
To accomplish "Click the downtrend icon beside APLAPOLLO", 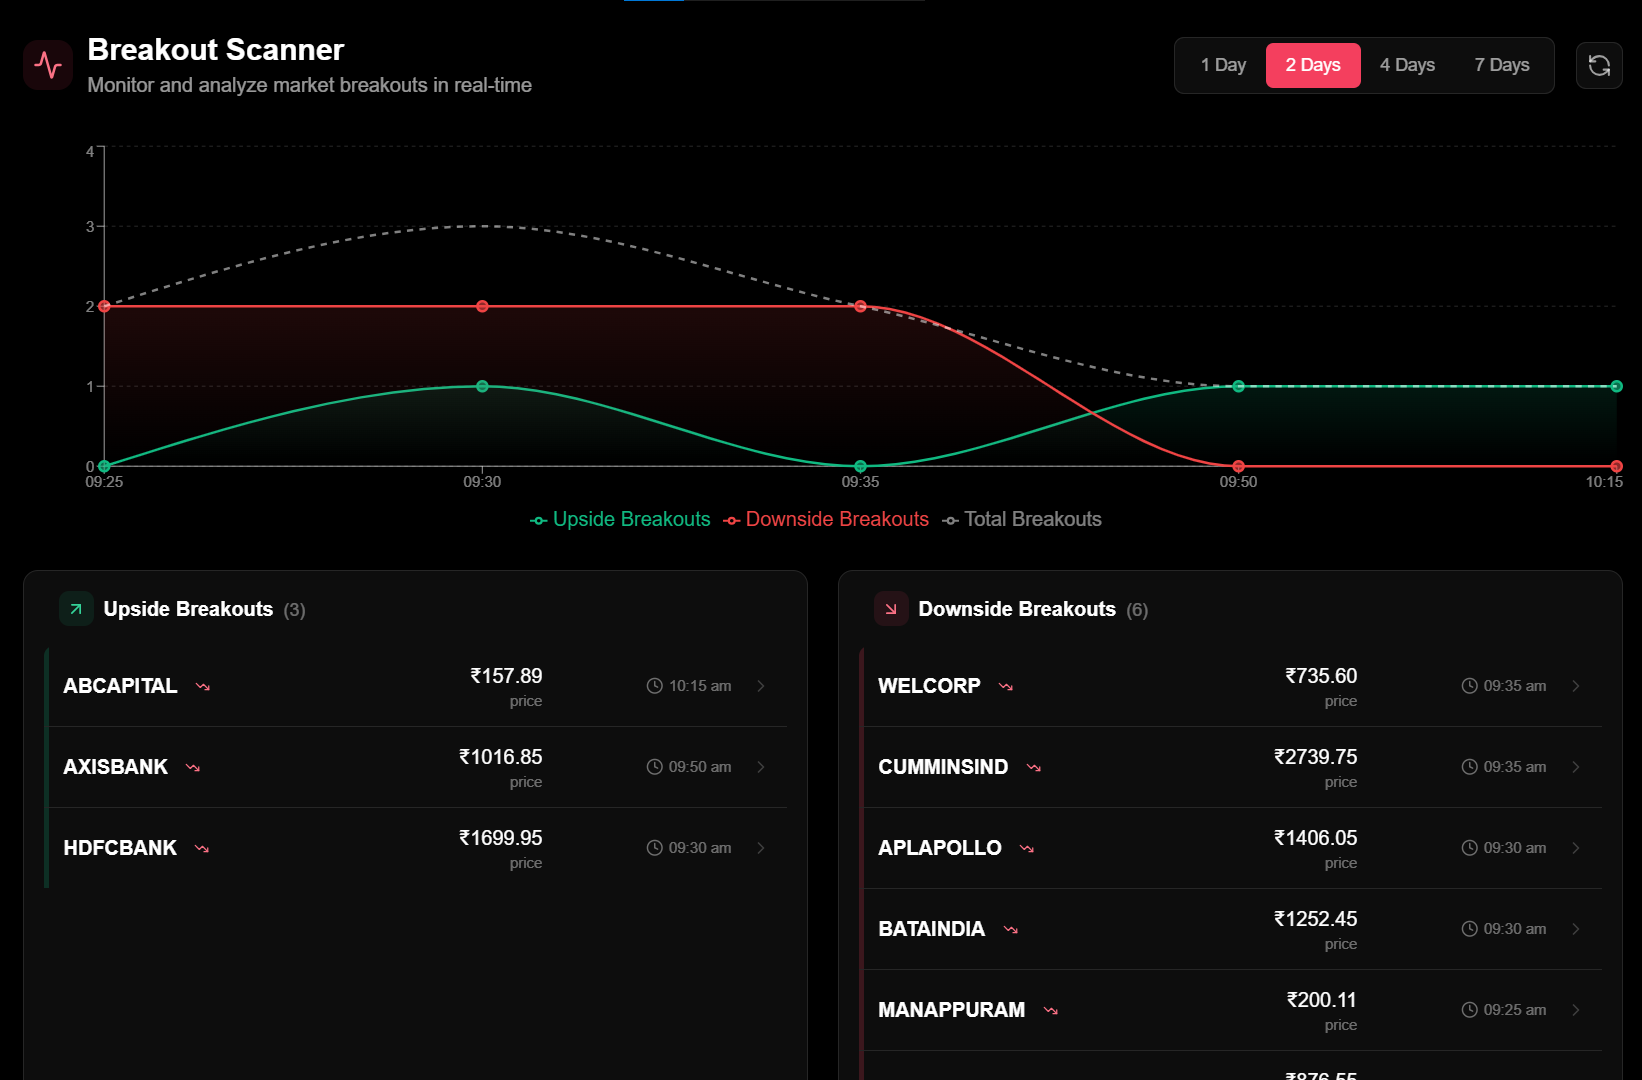I will pyautogui.click(x=1027, y=849).
